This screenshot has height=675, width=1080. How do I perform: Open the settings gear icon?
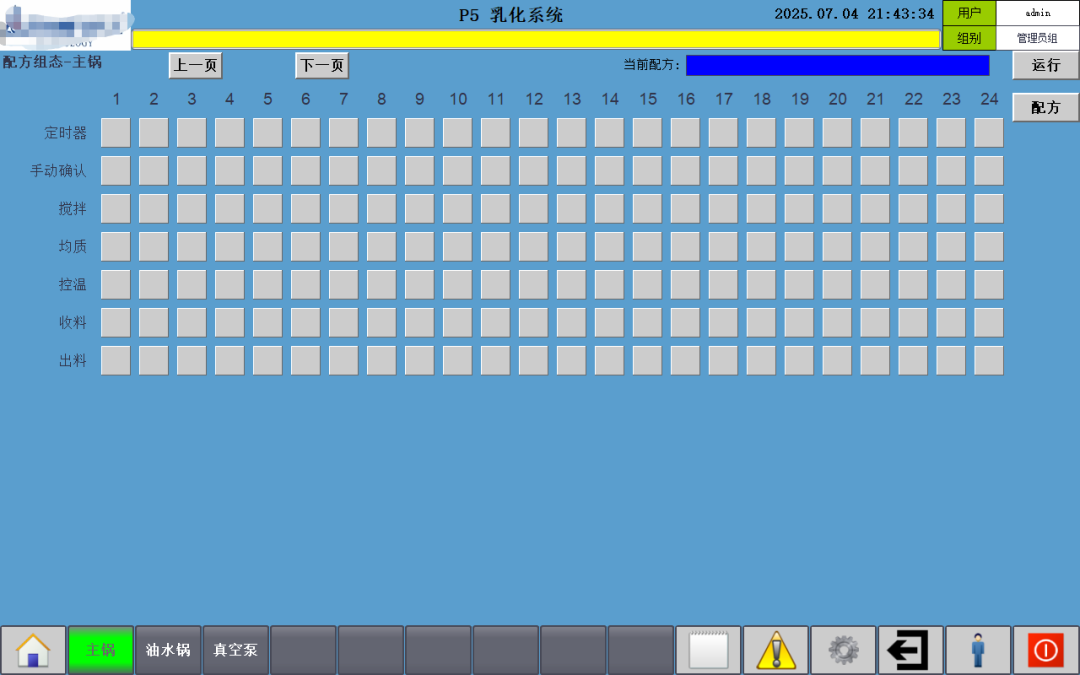click(843, 650)
